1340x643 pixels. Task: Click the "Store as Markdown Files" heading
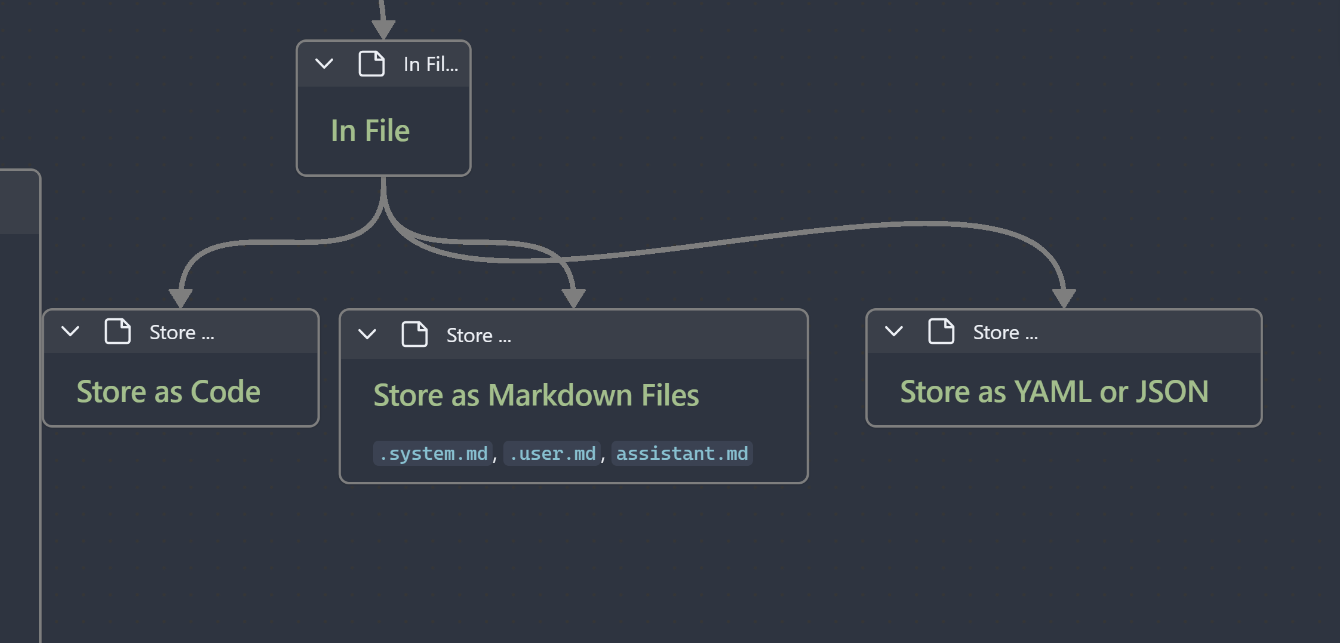tap(536, 395)
